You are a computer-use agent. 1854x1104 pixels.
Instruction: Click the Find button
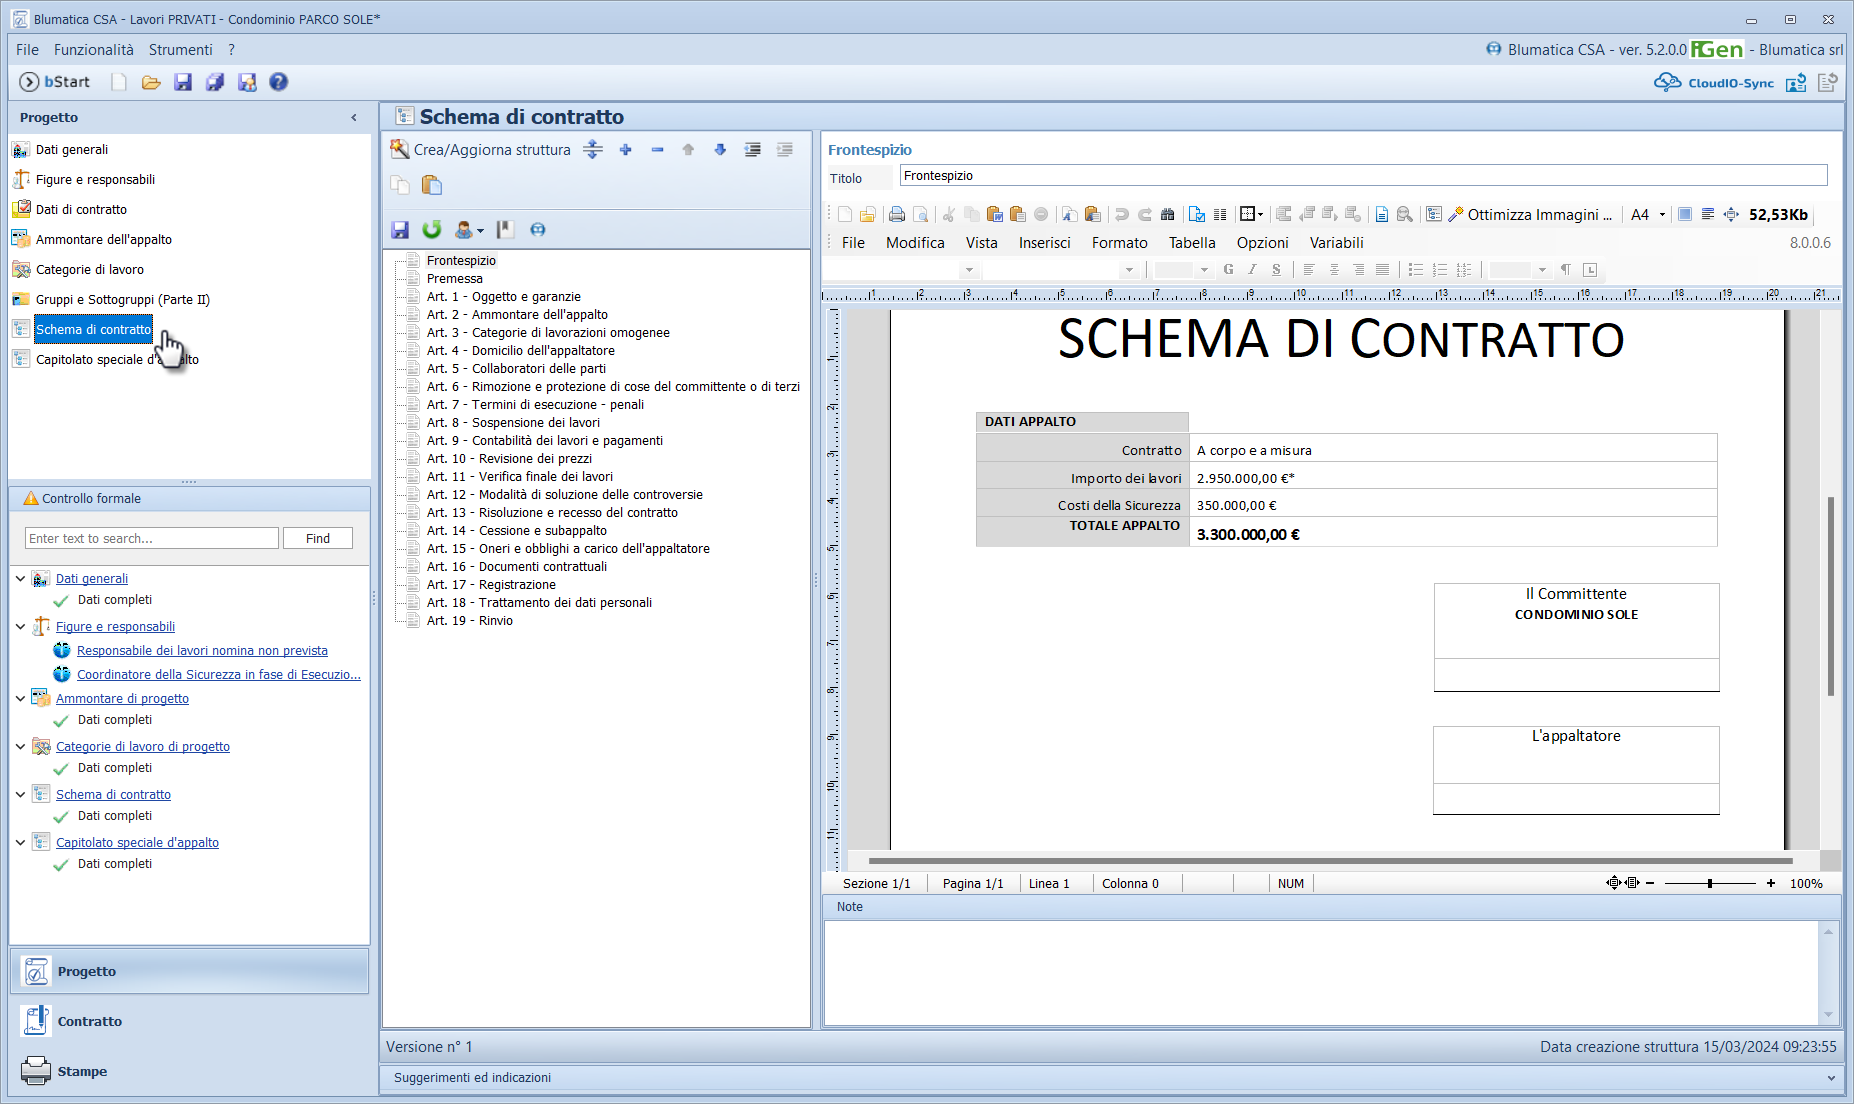pos(318,538)
